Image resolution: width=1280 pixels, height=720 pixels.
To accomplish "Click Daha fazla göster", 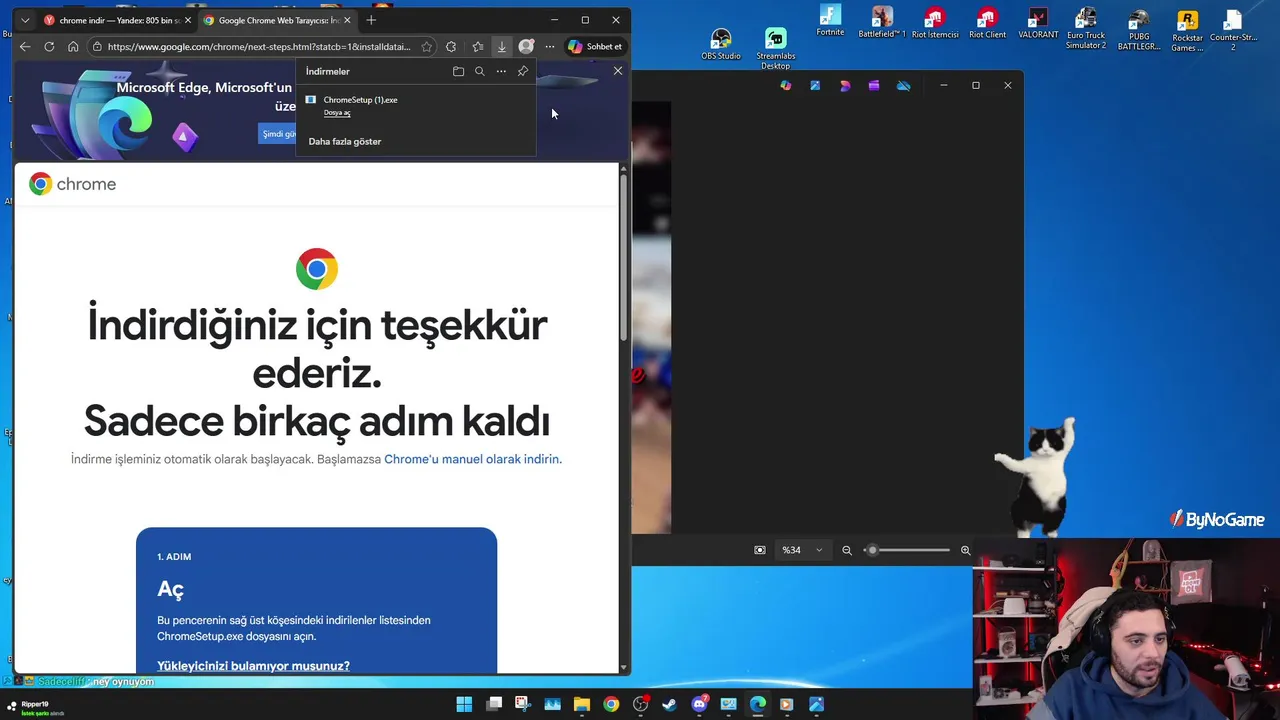I will tap(345, 141).
